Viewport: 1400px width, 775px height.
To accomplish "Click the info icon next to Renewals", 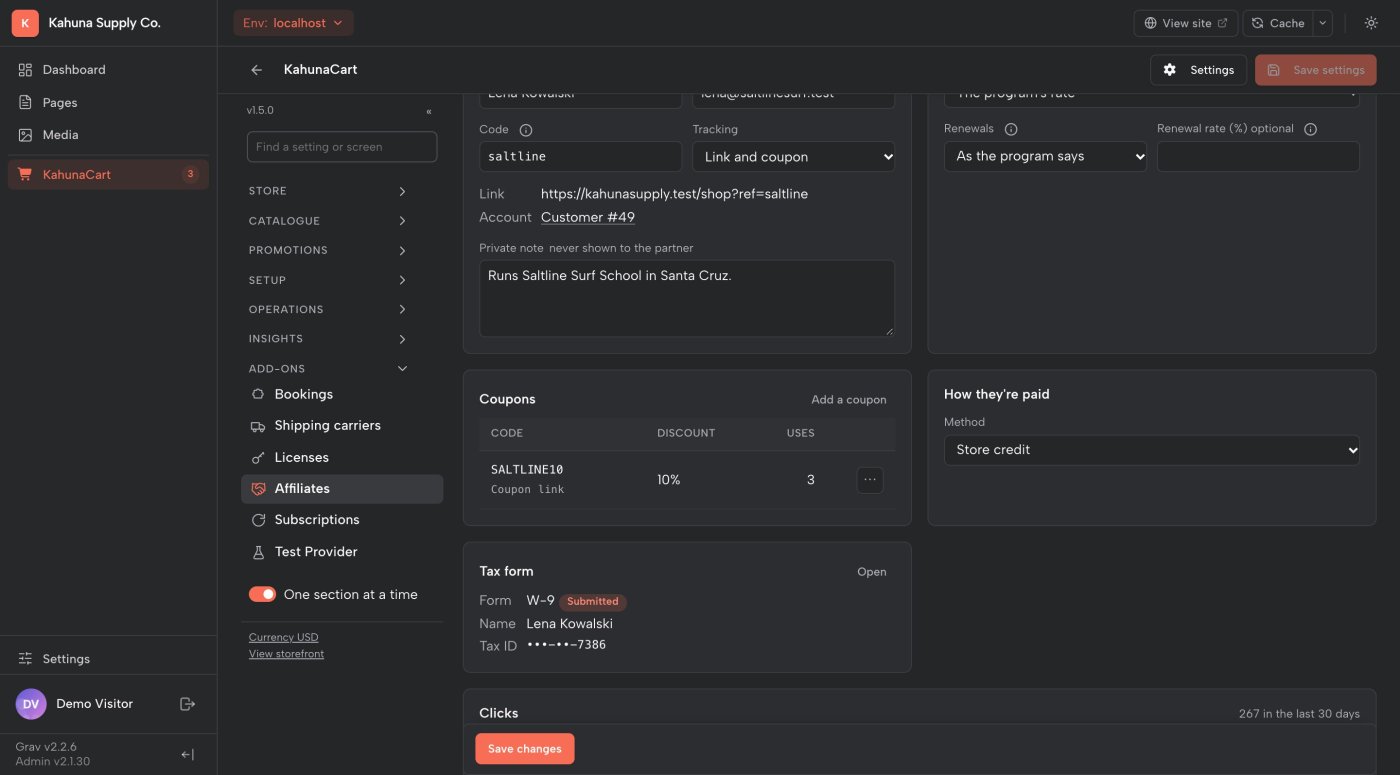I will 1011,129.
